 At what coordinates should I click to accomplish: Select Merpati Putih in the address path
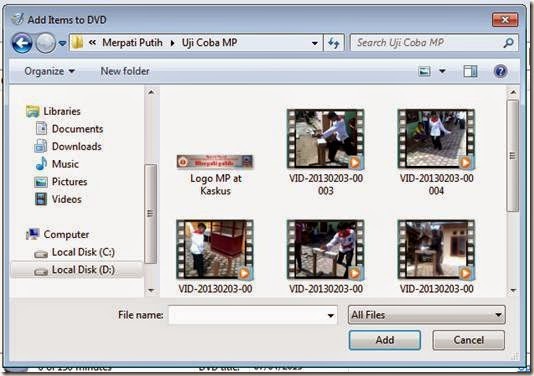(132, 43)
